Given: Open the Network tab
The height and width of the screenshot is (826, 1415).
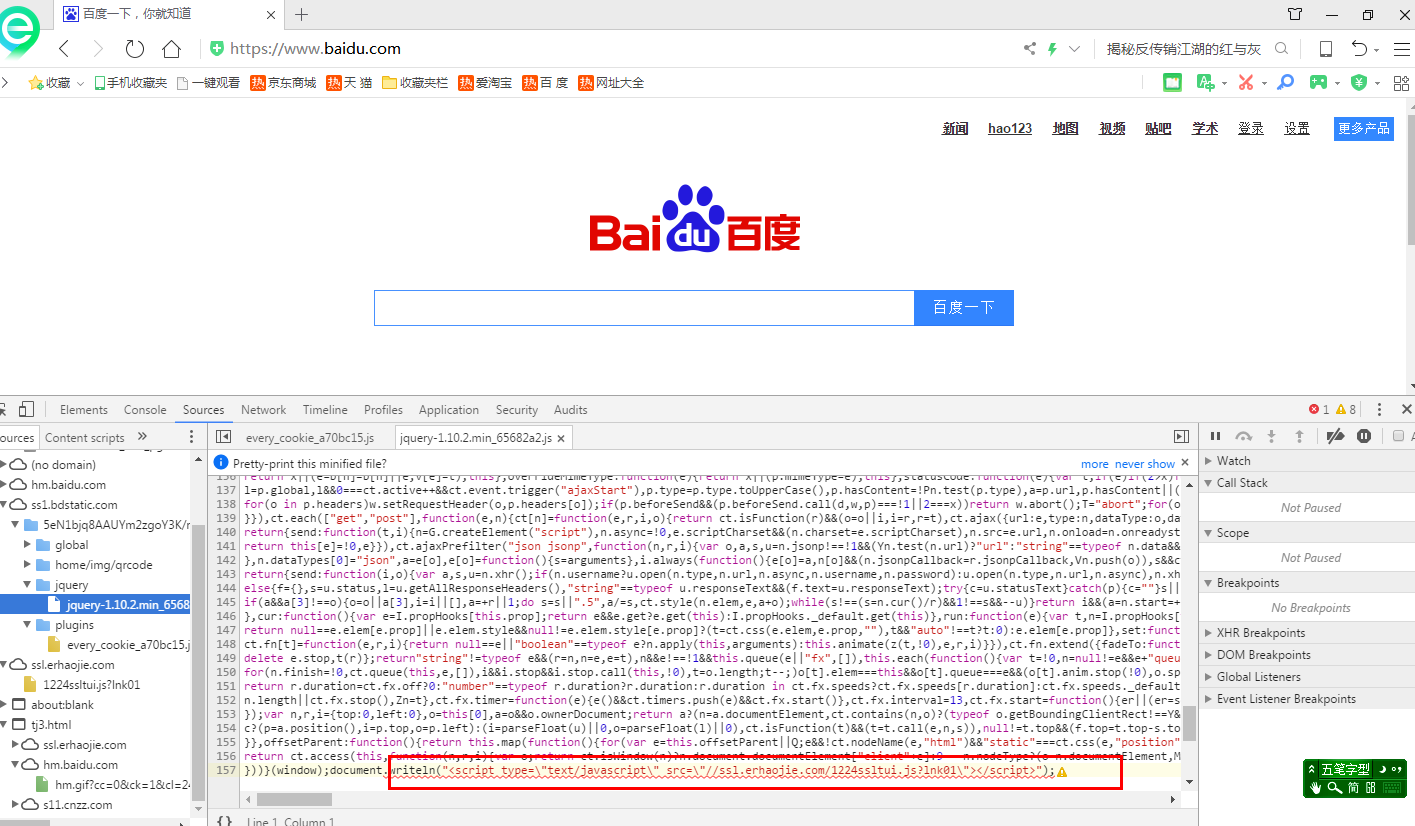Looking at the screenshot, I should click(x=263, y=409).
